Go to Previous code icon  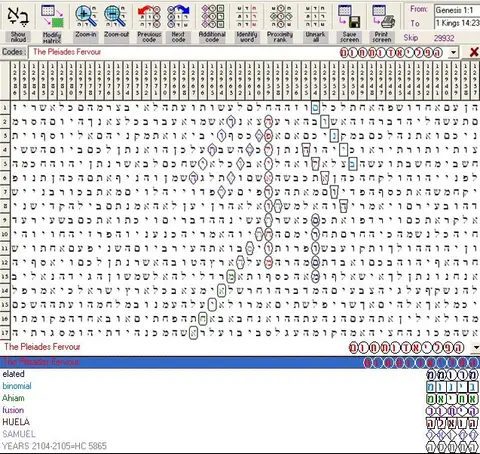(x=149, y=16)
